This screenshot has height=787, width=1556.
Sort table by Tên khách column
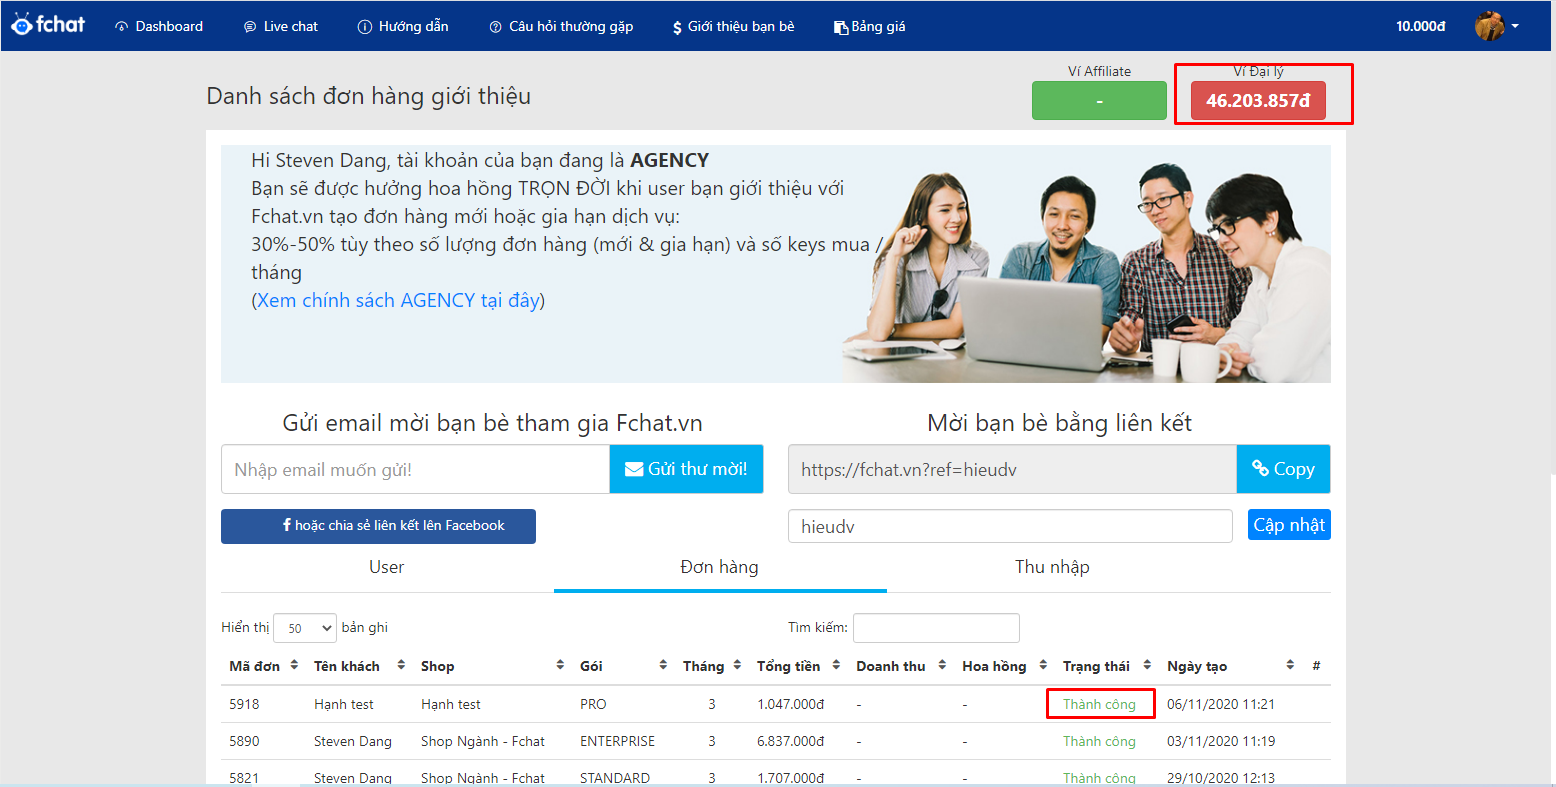359,666
